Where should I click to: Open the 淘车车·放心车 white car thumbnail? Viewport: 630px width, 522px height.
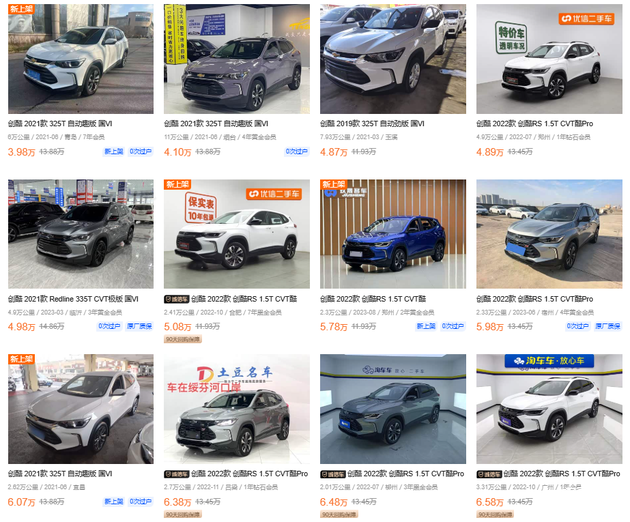tap(549, 409)
